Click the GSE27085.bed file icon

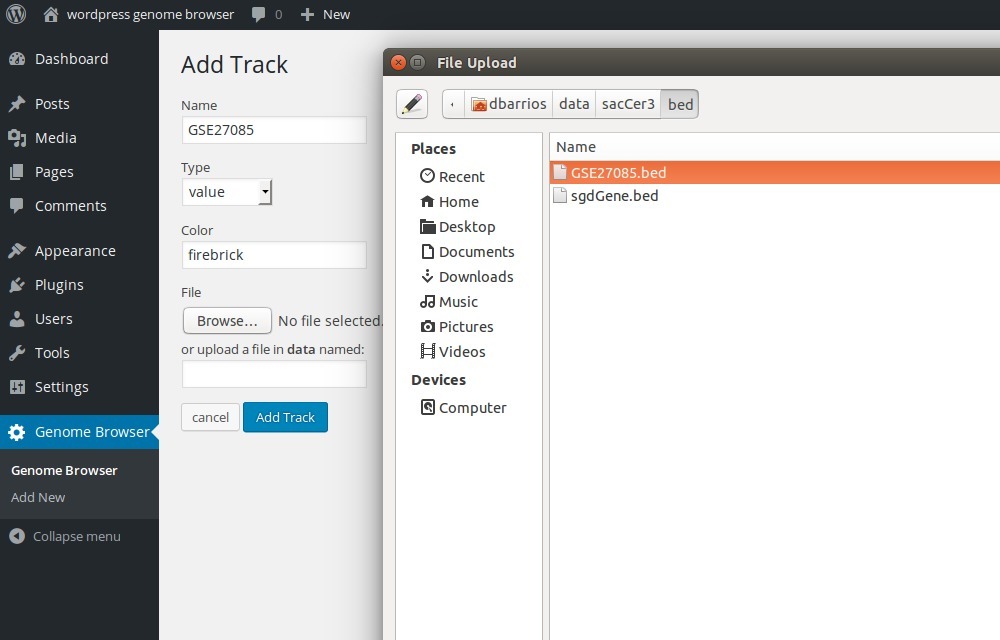click(x=560, y=172)
